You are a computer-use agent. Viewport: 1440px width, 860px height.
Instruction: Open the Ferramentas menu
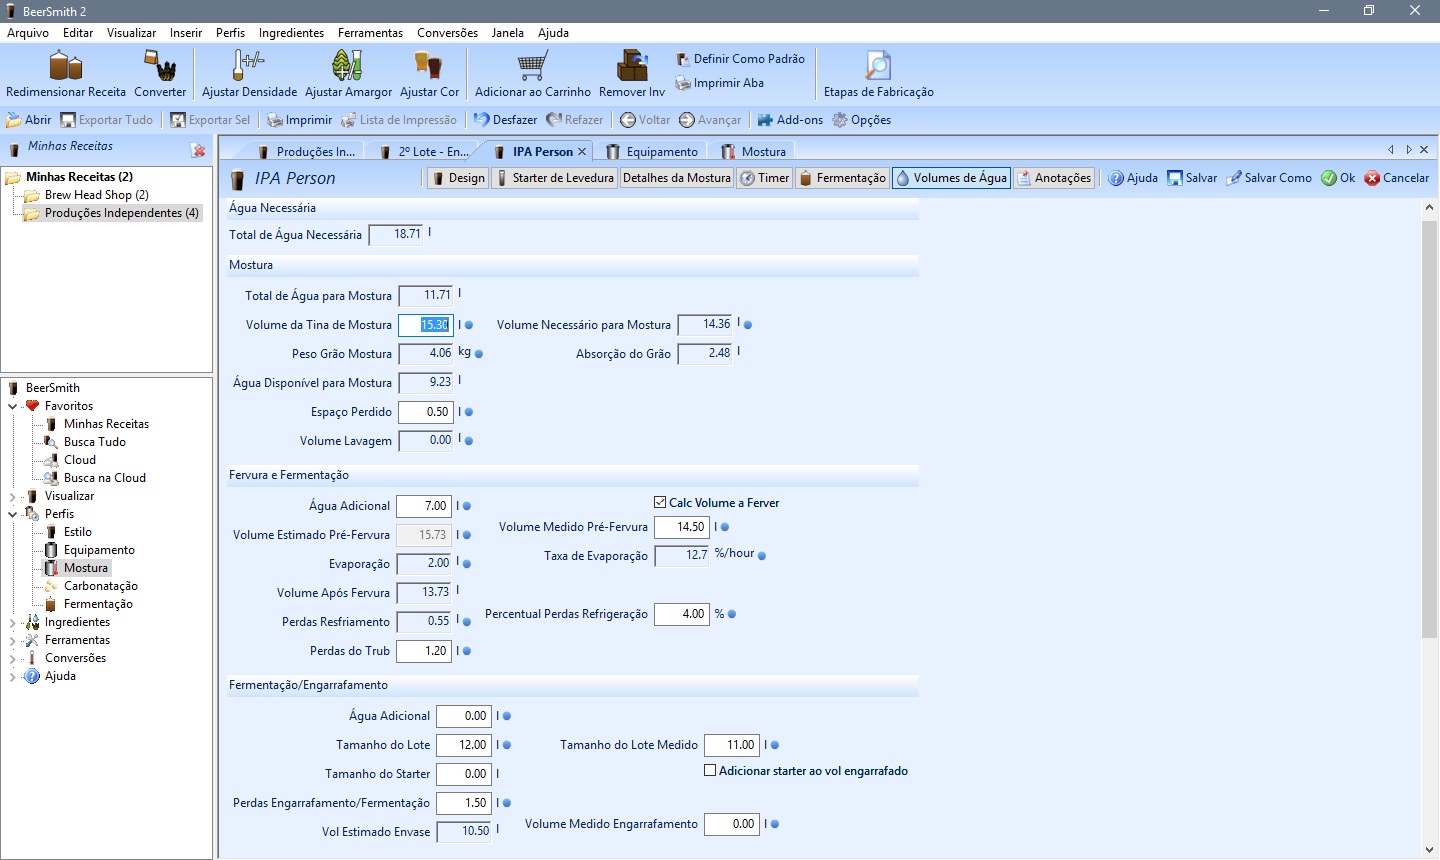click(x=370, y=33)
